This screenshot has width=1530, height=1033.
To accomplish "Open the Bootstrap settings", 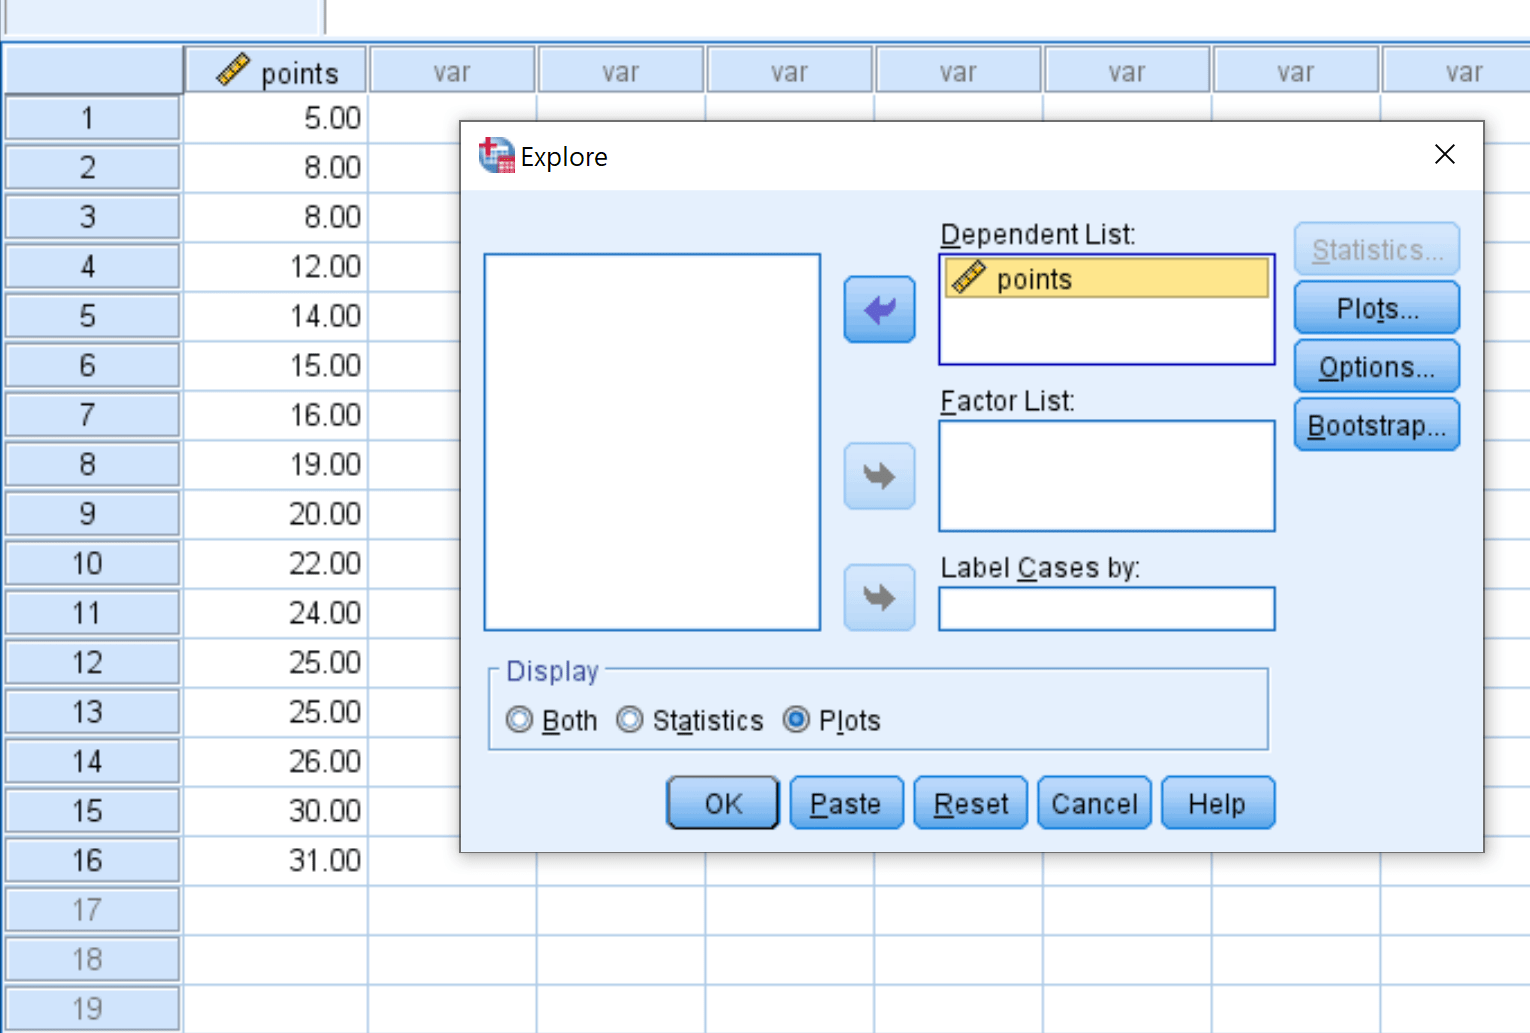I will [x=1376, y=424].
